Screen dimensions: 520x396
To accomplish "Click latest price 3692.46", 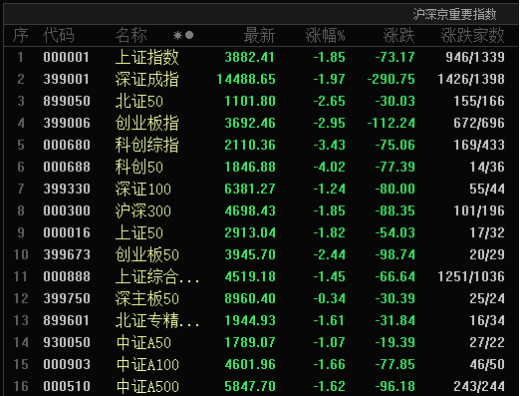I will (x=250, y=123).
